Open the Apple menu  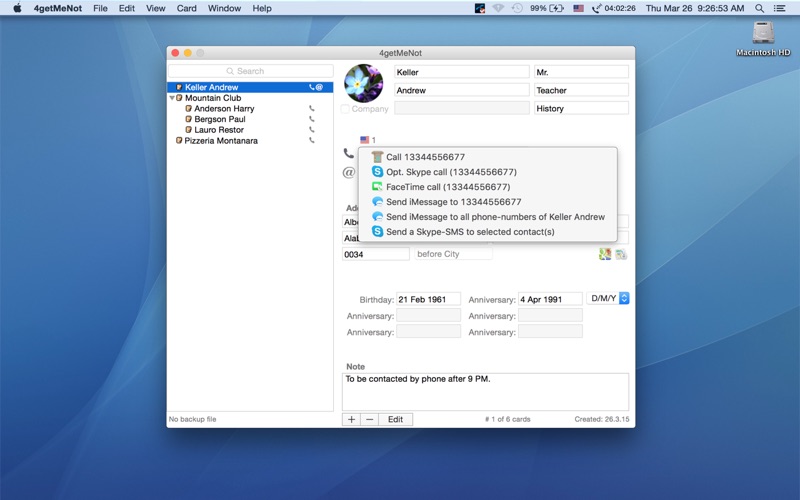coord(17,8)
